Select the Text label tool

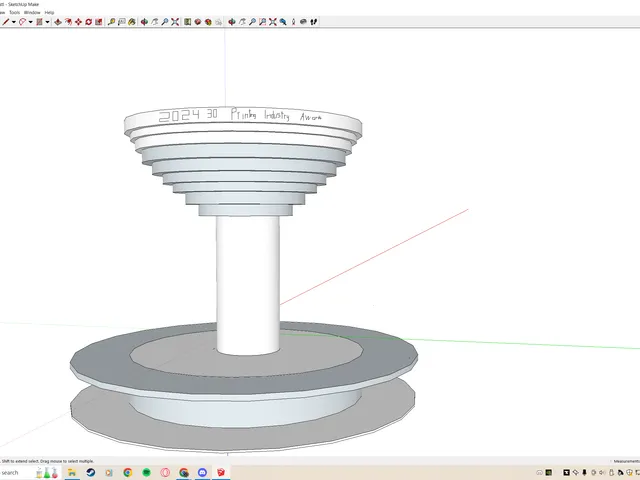[x=122, y=22]
